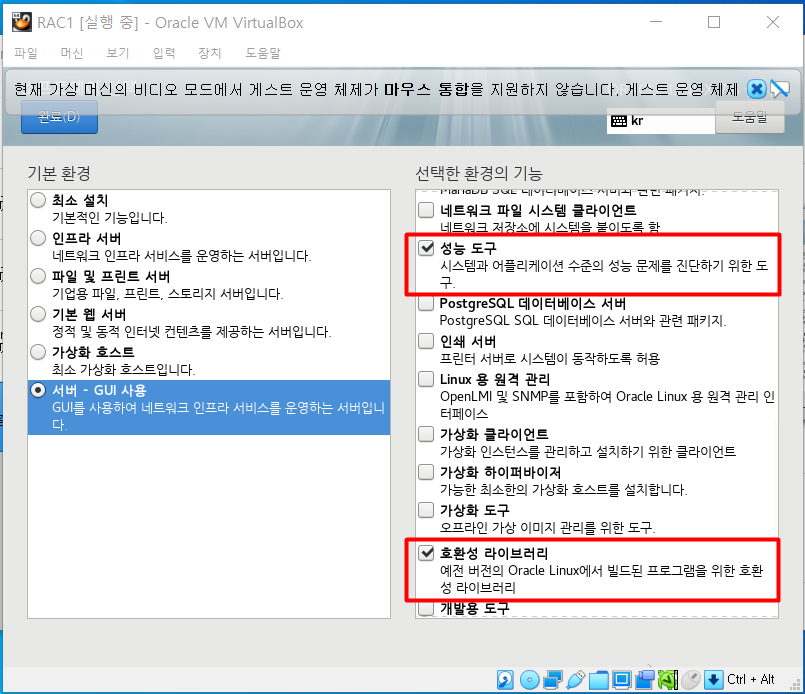Dismiss the mouse integration notification with blue X
Screen dimensions: 805x694
point(757,89)
